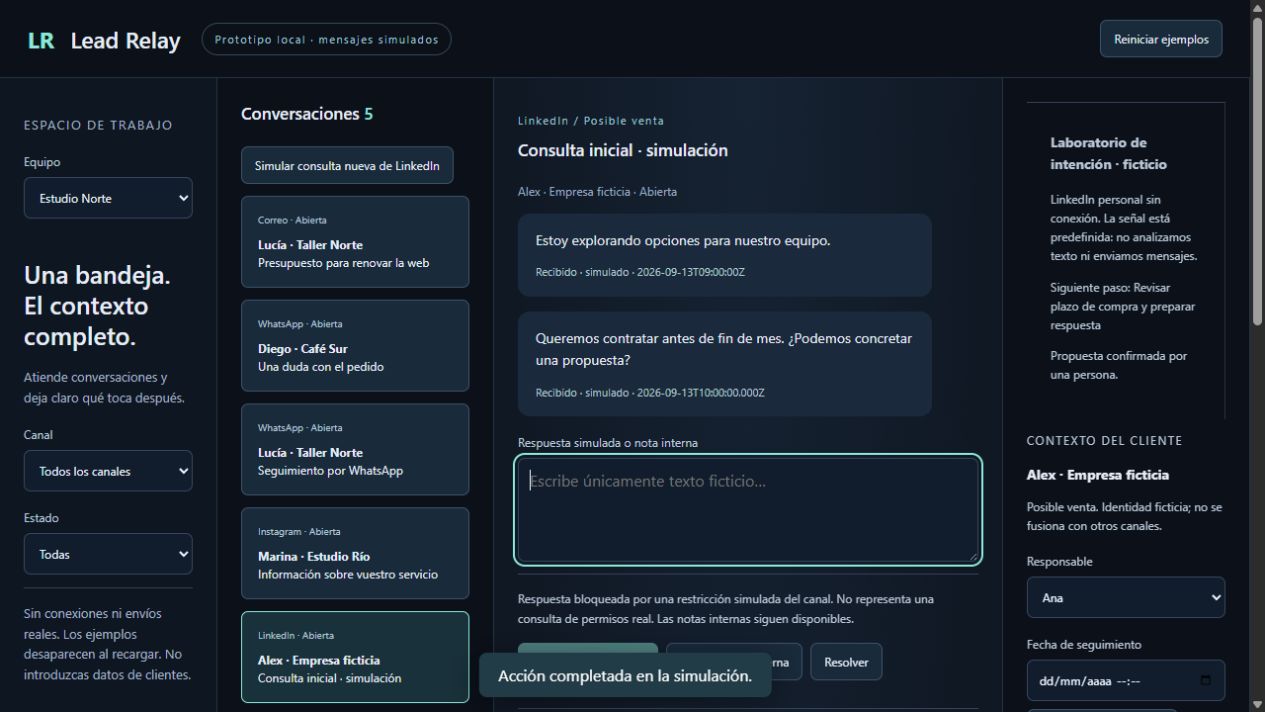Change the Responsable dropdown currently Ana
The width and height of the screenshot is (1265, 712).
pos(1126,598)
